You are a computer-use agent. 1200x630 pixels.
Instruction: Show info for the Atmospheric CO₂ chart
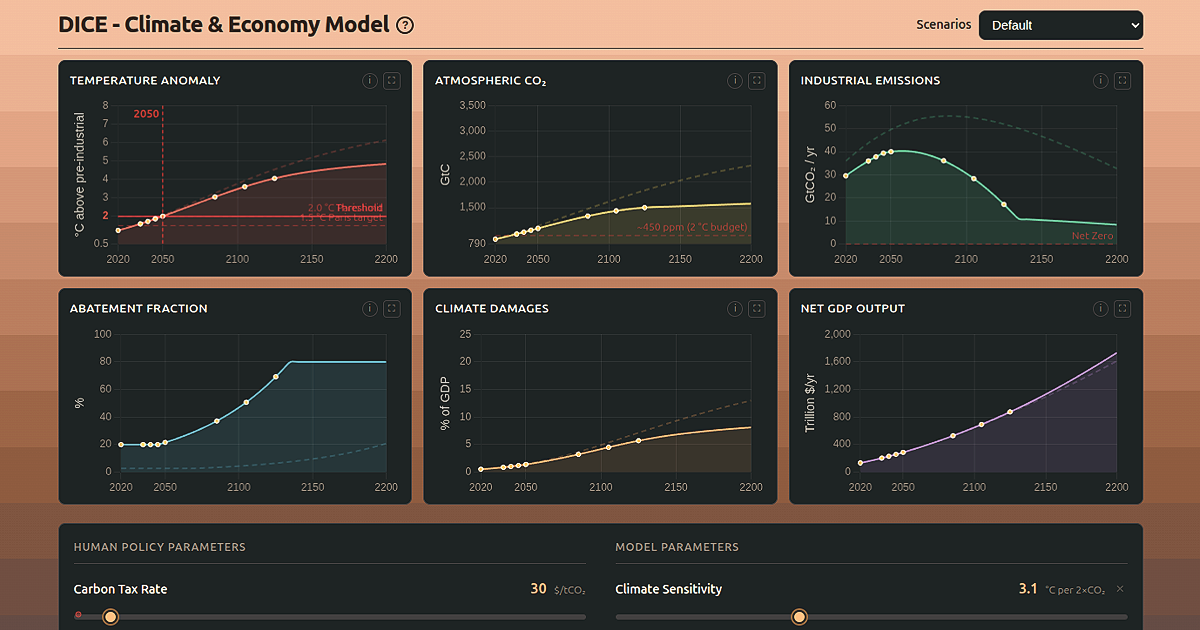click(x=735, y=81)
